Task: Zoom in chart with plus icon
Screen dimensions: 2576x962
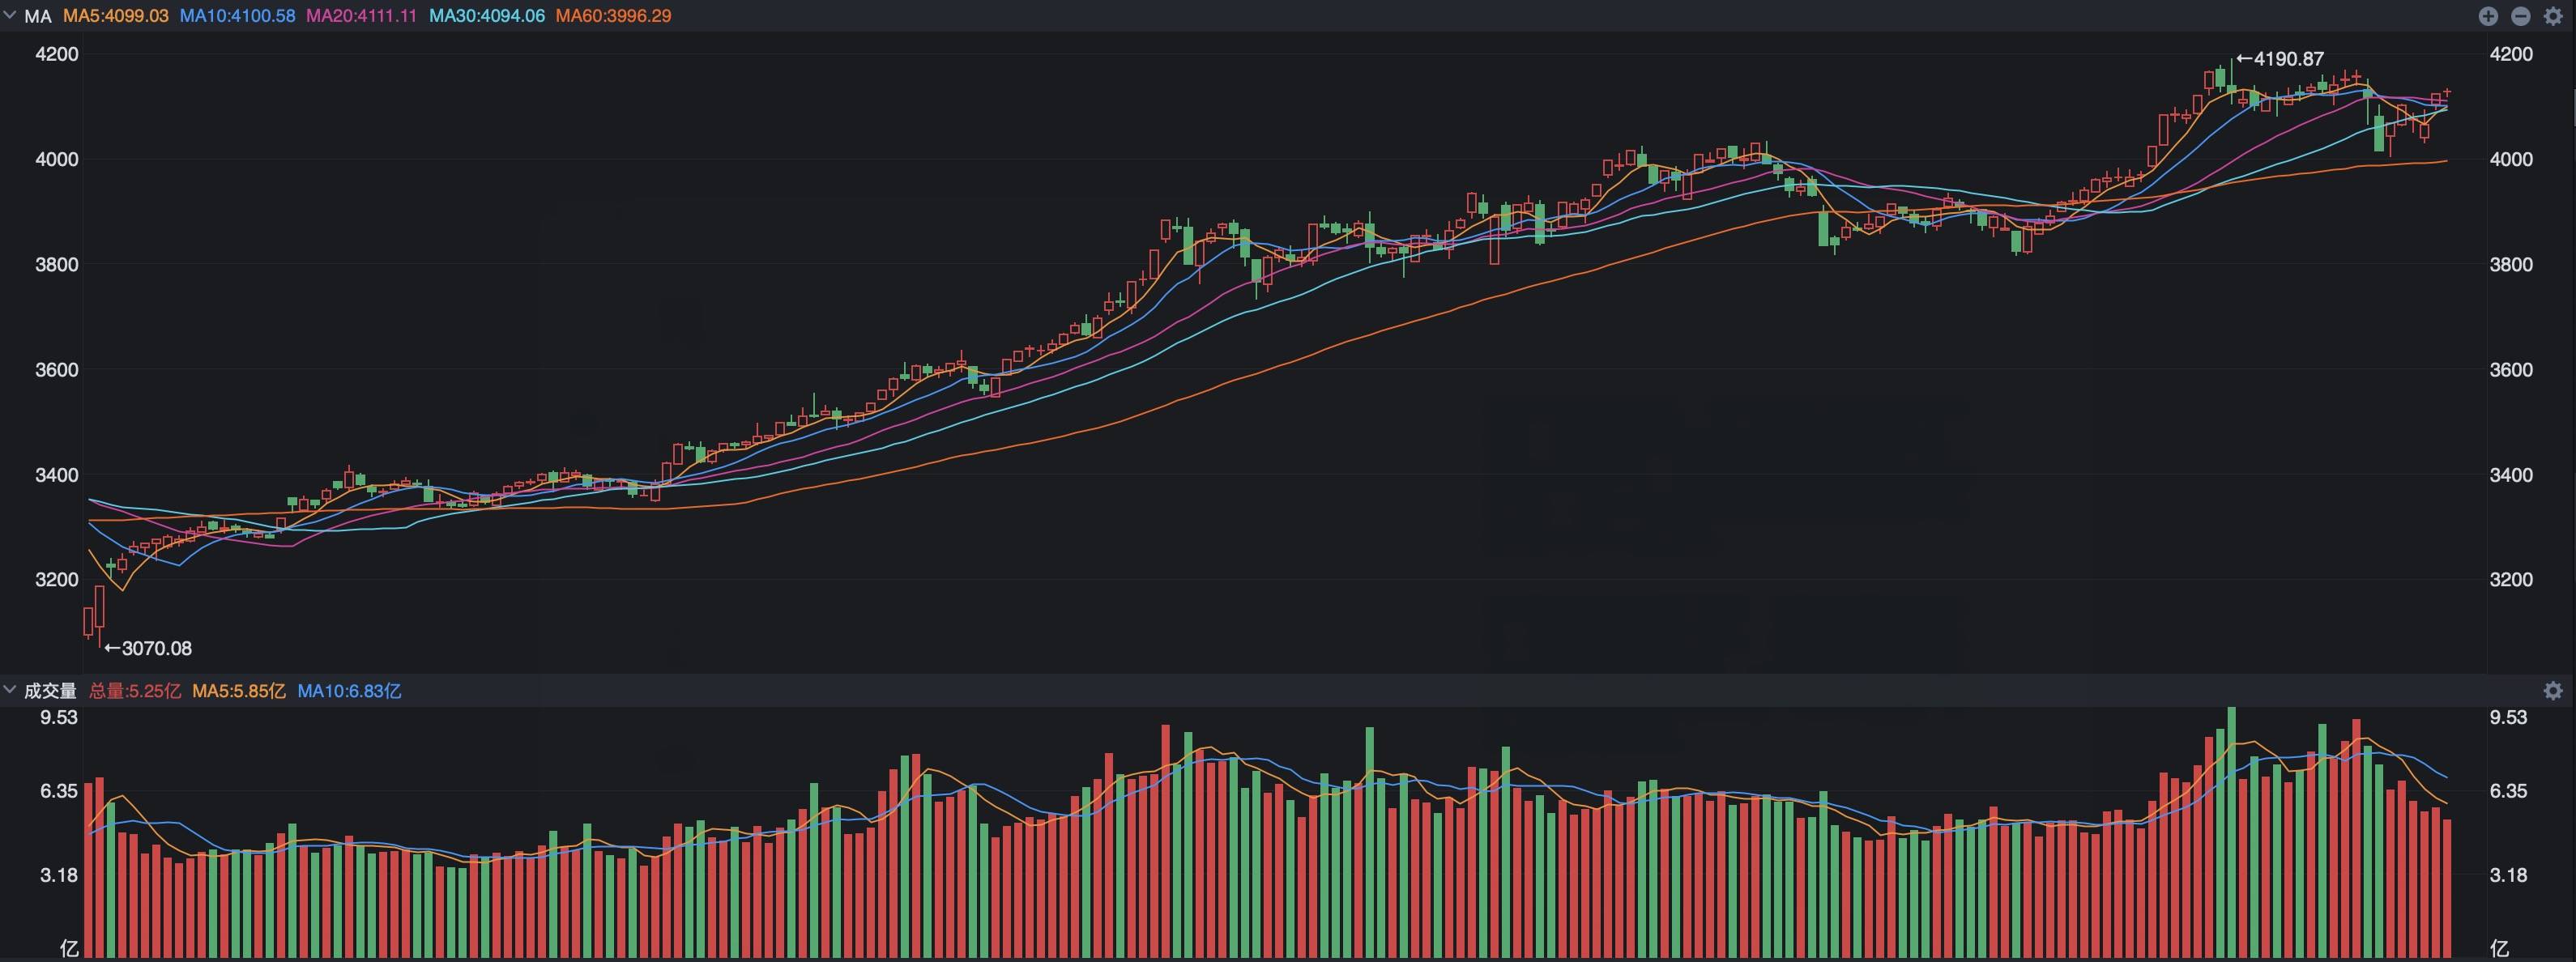Action: (2488, 16)
